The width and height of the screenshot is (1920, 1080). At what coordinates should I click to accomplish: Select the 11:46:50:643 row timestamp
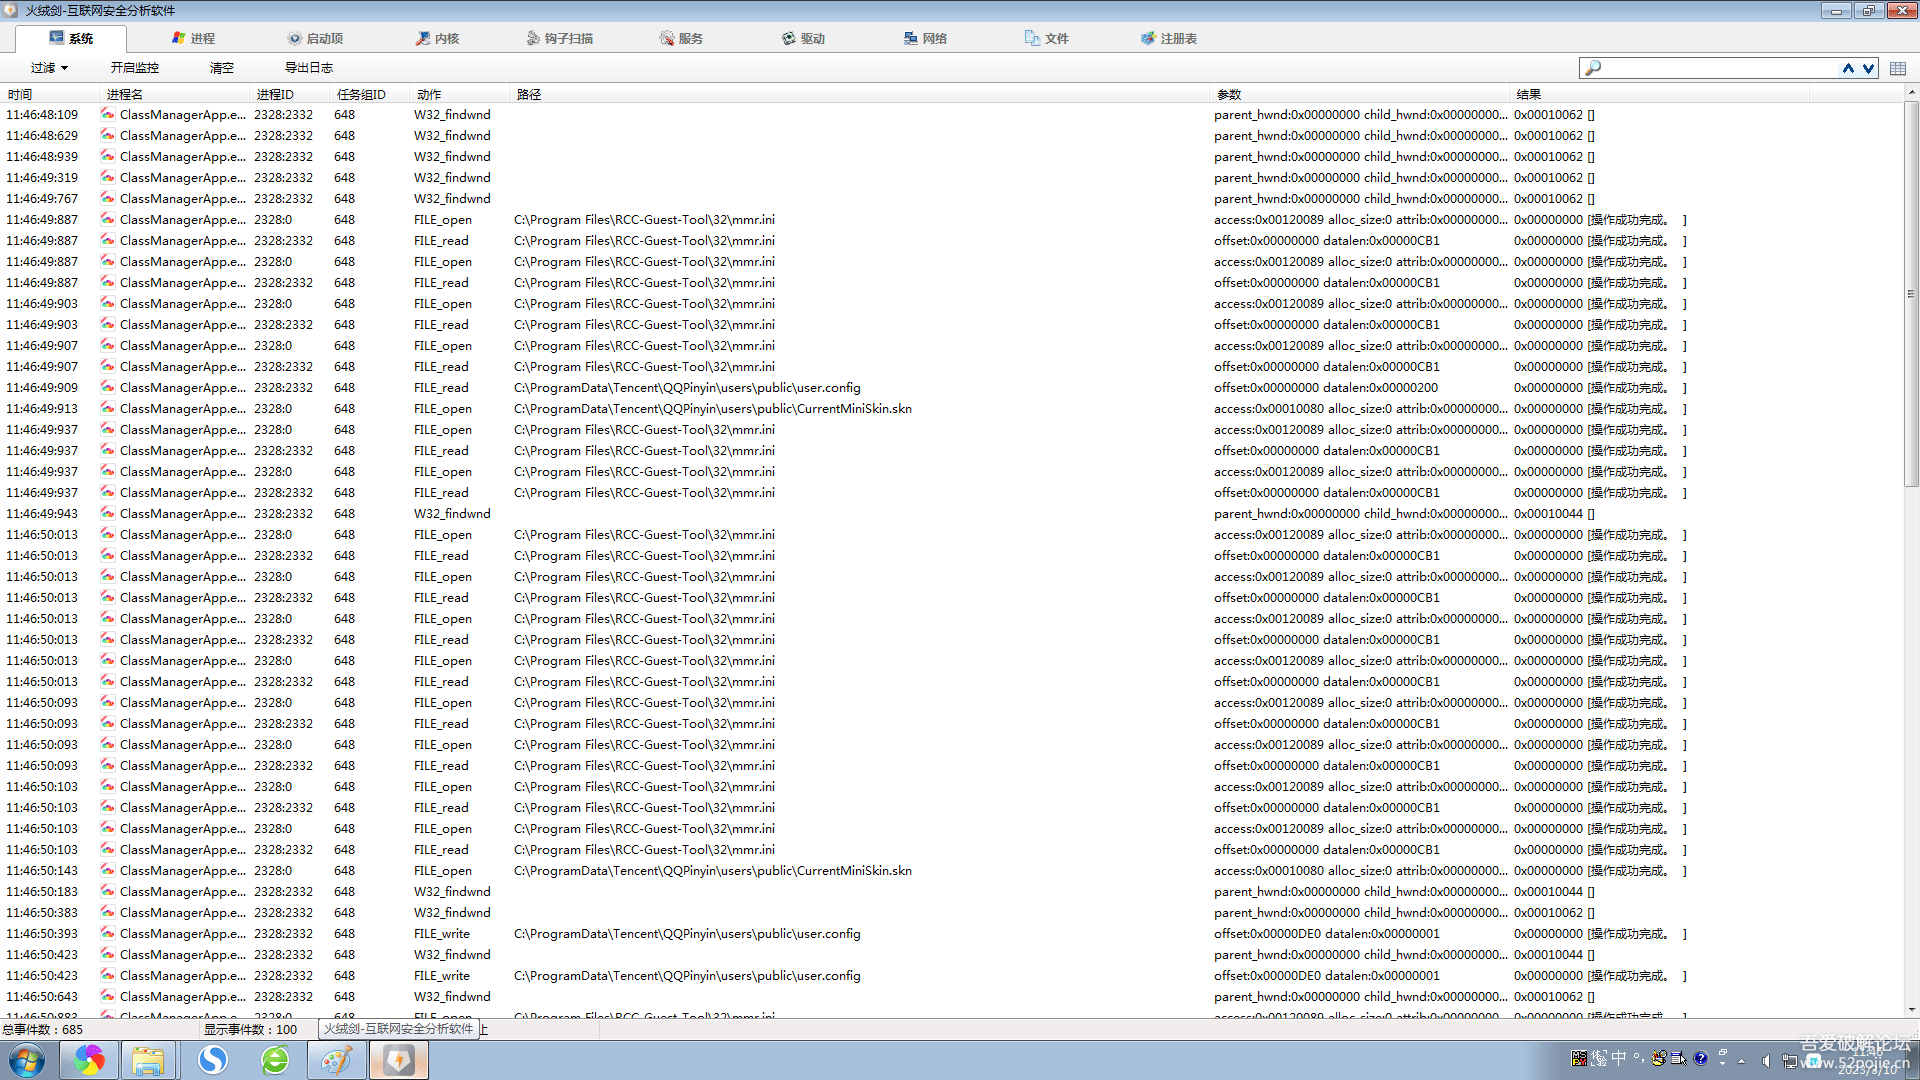point(42,996)
